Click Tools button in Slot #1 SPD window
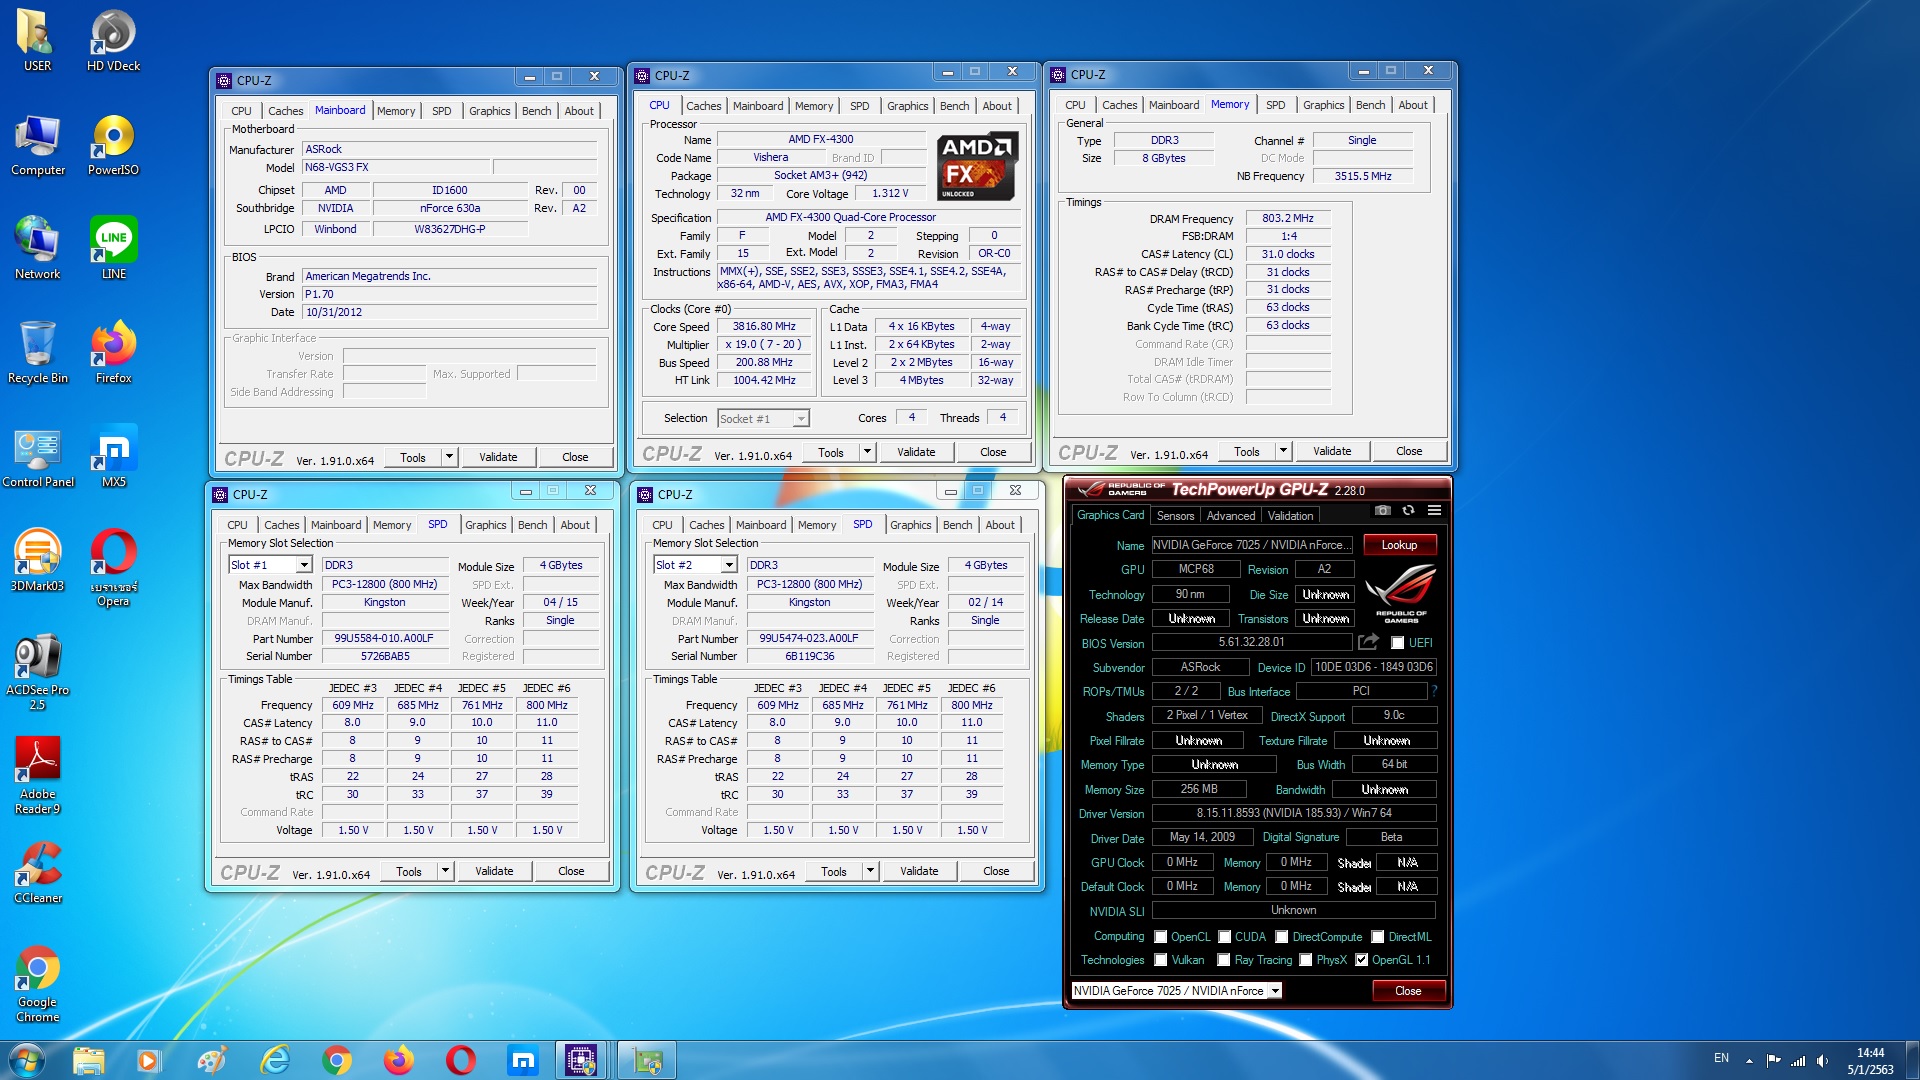The height and width of the screenshot is (1080, 1920). point(409,871)
